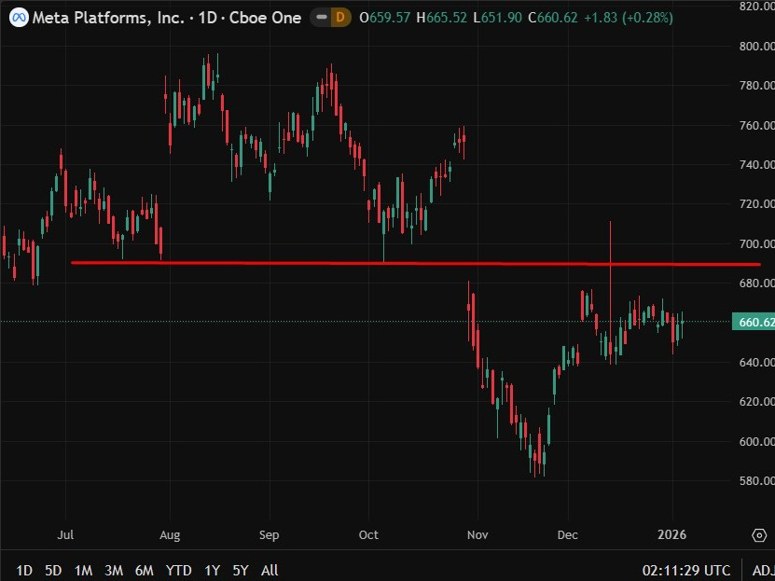Select the 1D time range
Screen dimensions: 775x581
24,570
